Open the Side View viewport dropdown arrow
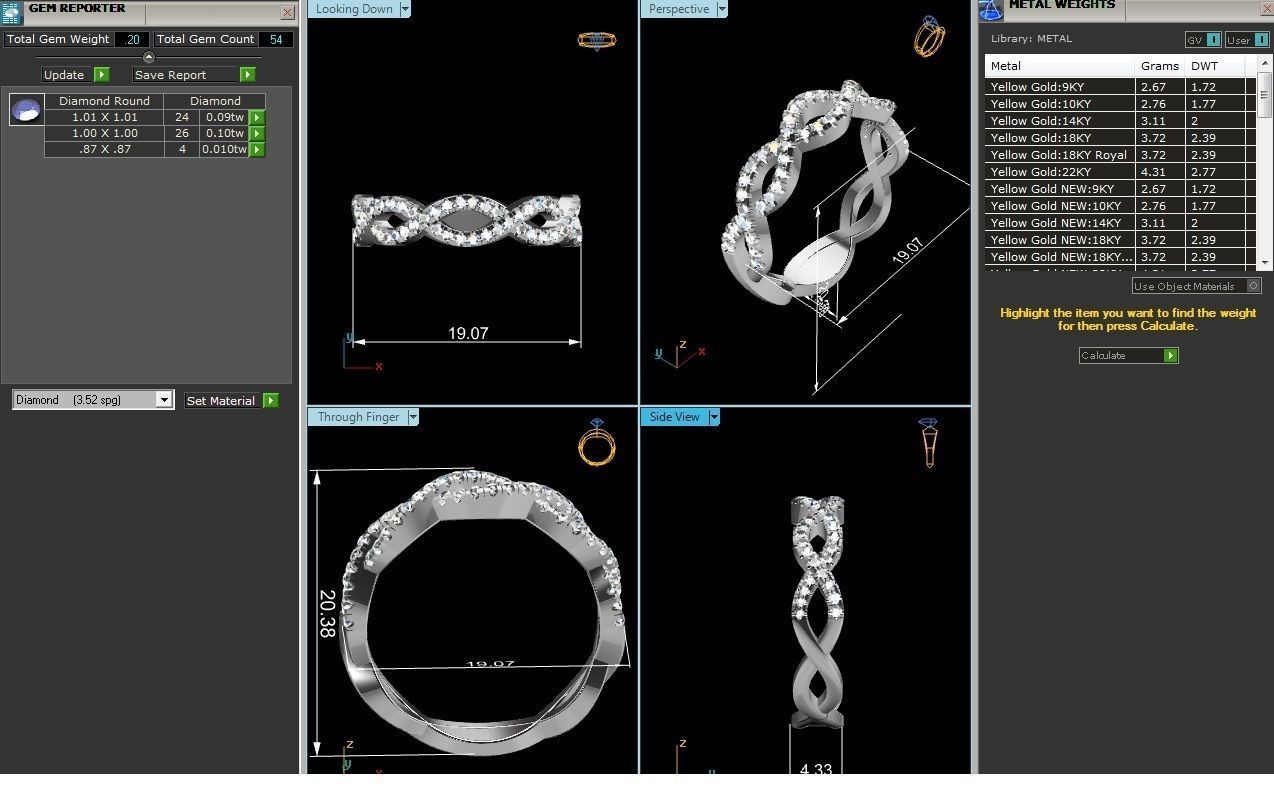1274x794 pixels. click(x=714, y=417)
